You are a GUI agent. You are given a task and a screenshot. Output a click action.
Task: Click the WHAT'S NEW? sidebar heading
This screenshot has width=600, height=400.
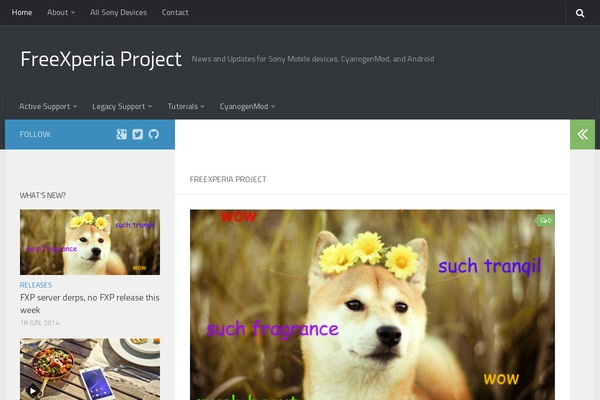[43, 196]
